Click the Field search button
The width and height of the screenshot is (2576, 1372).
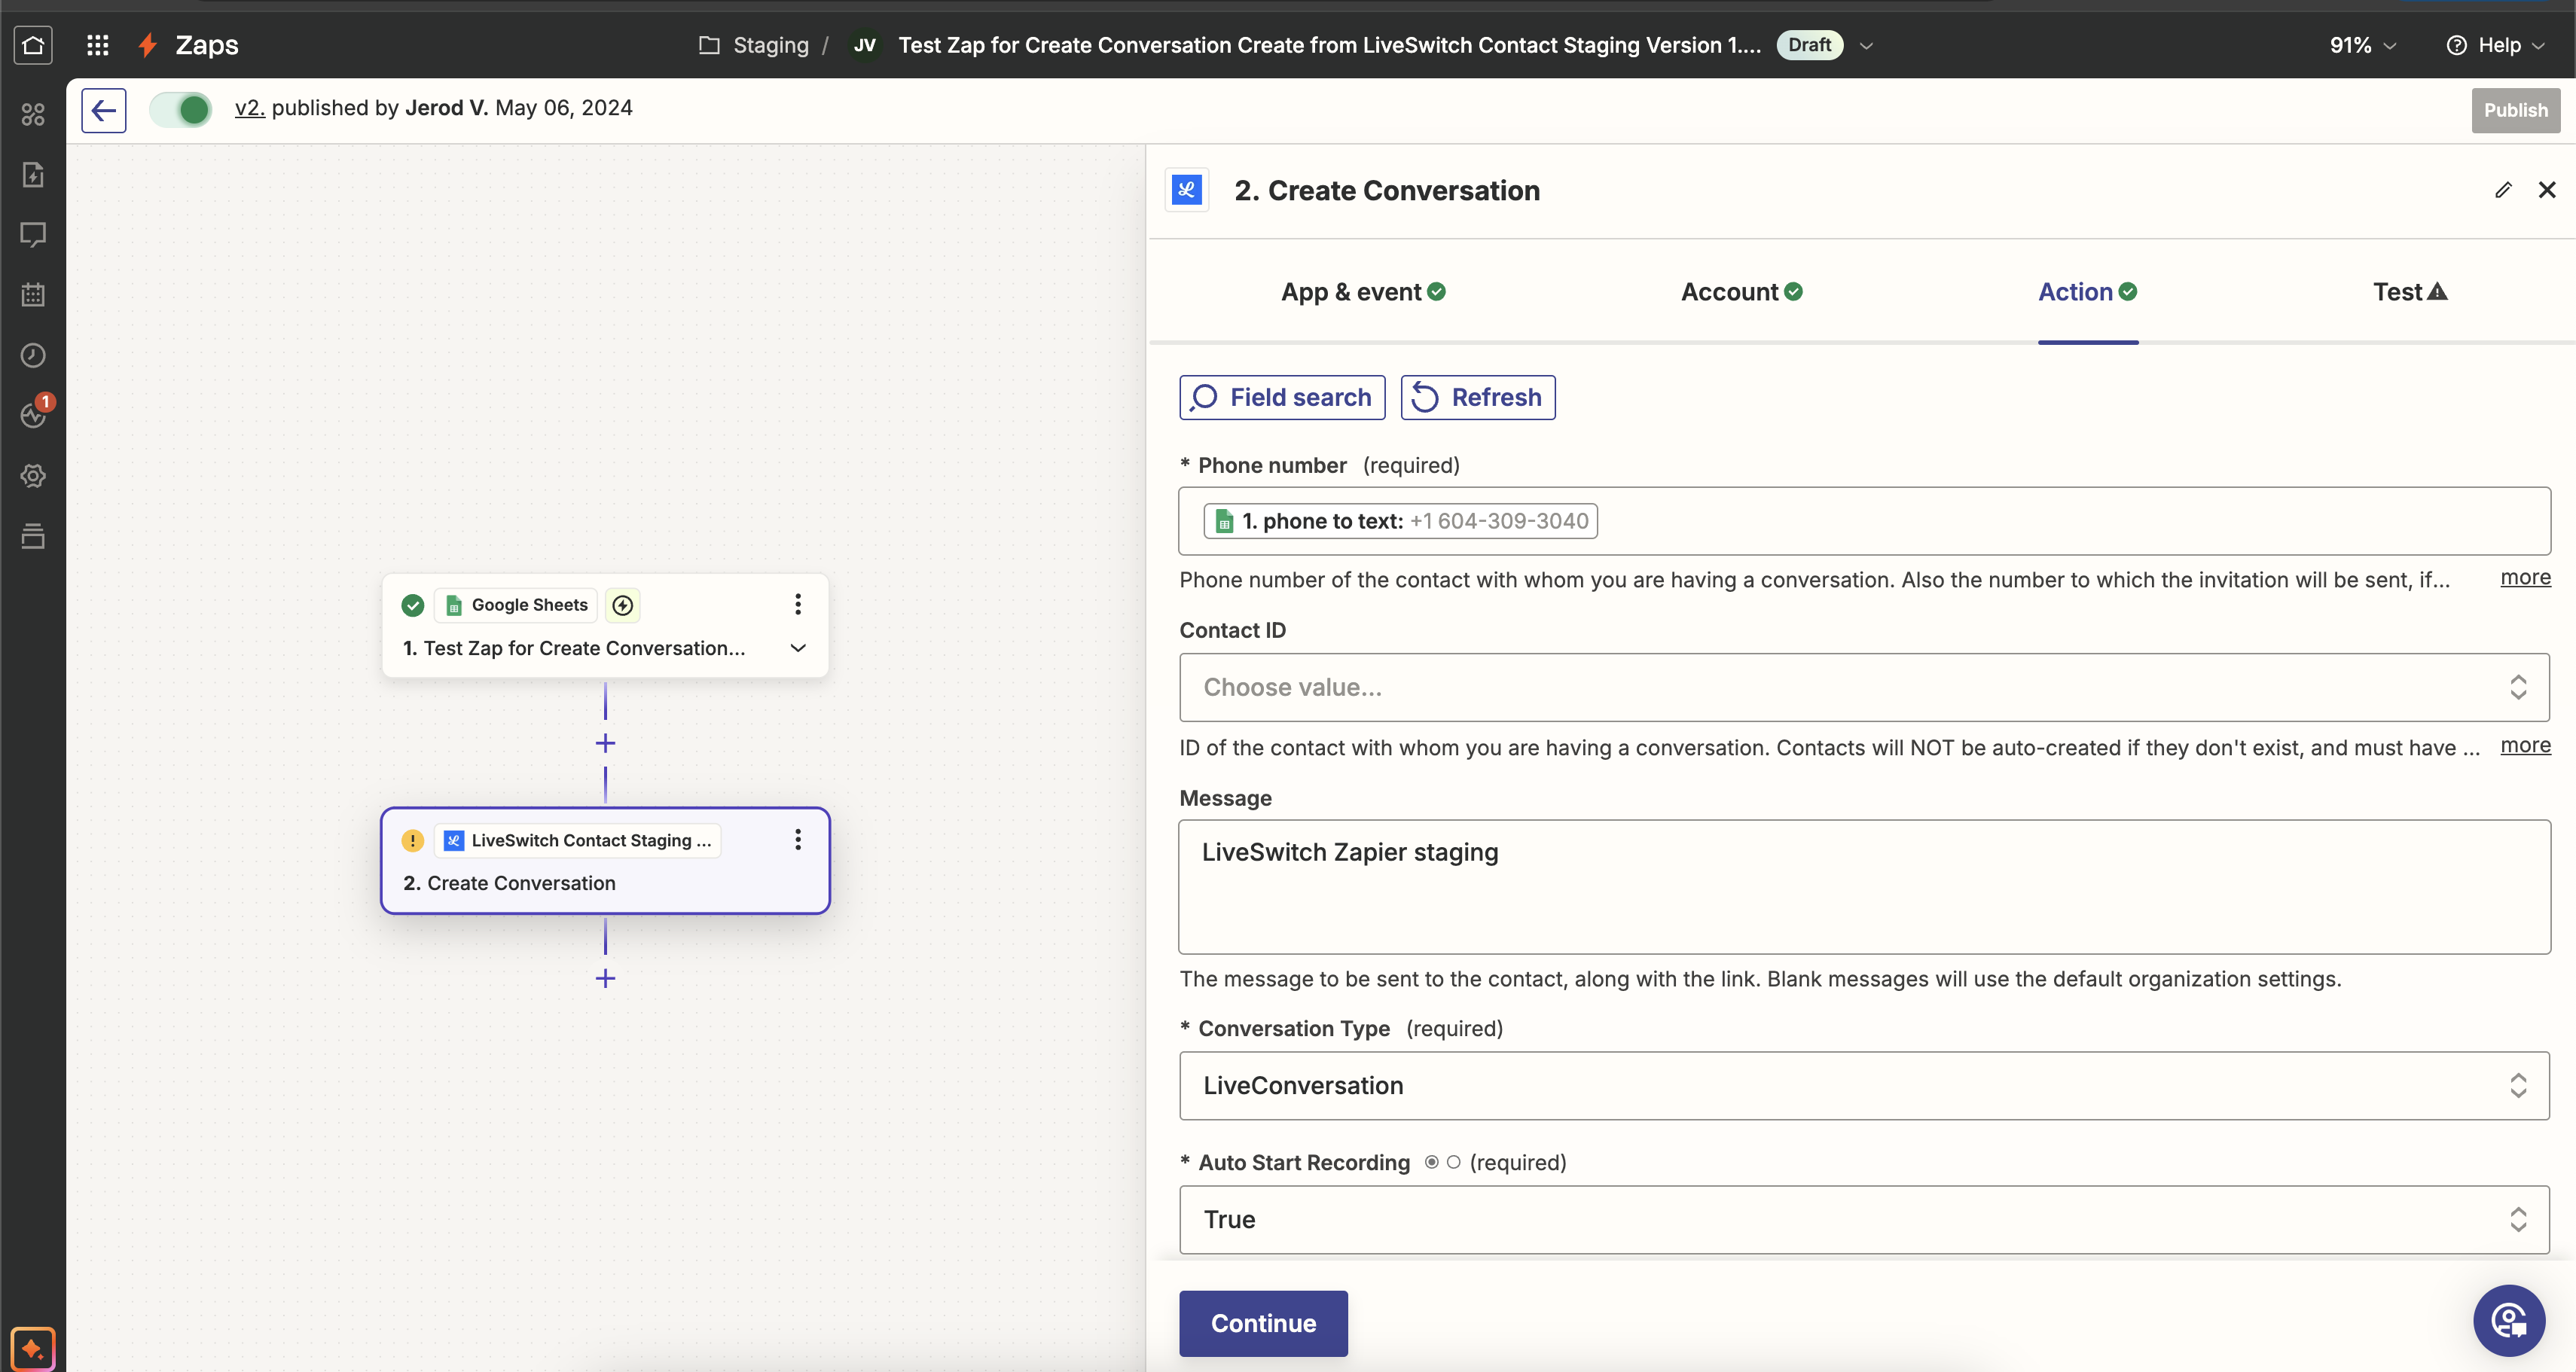(1282, 397)
